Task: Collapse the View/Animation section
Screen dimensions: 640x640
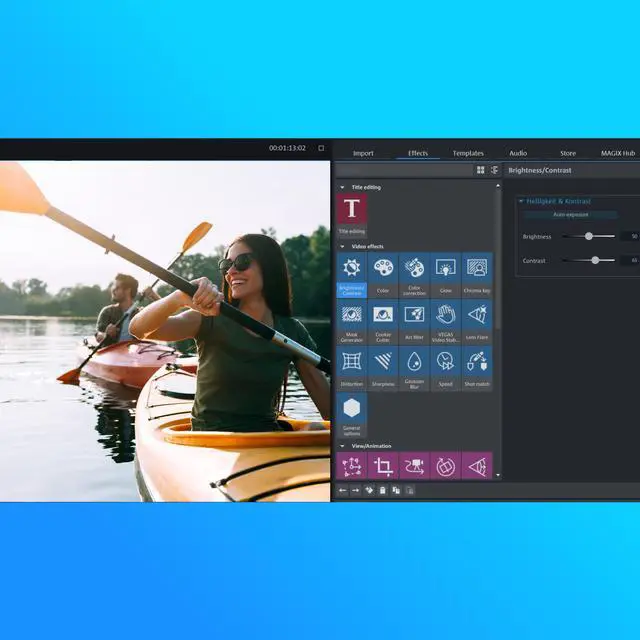Action: [x=342, y=446]
